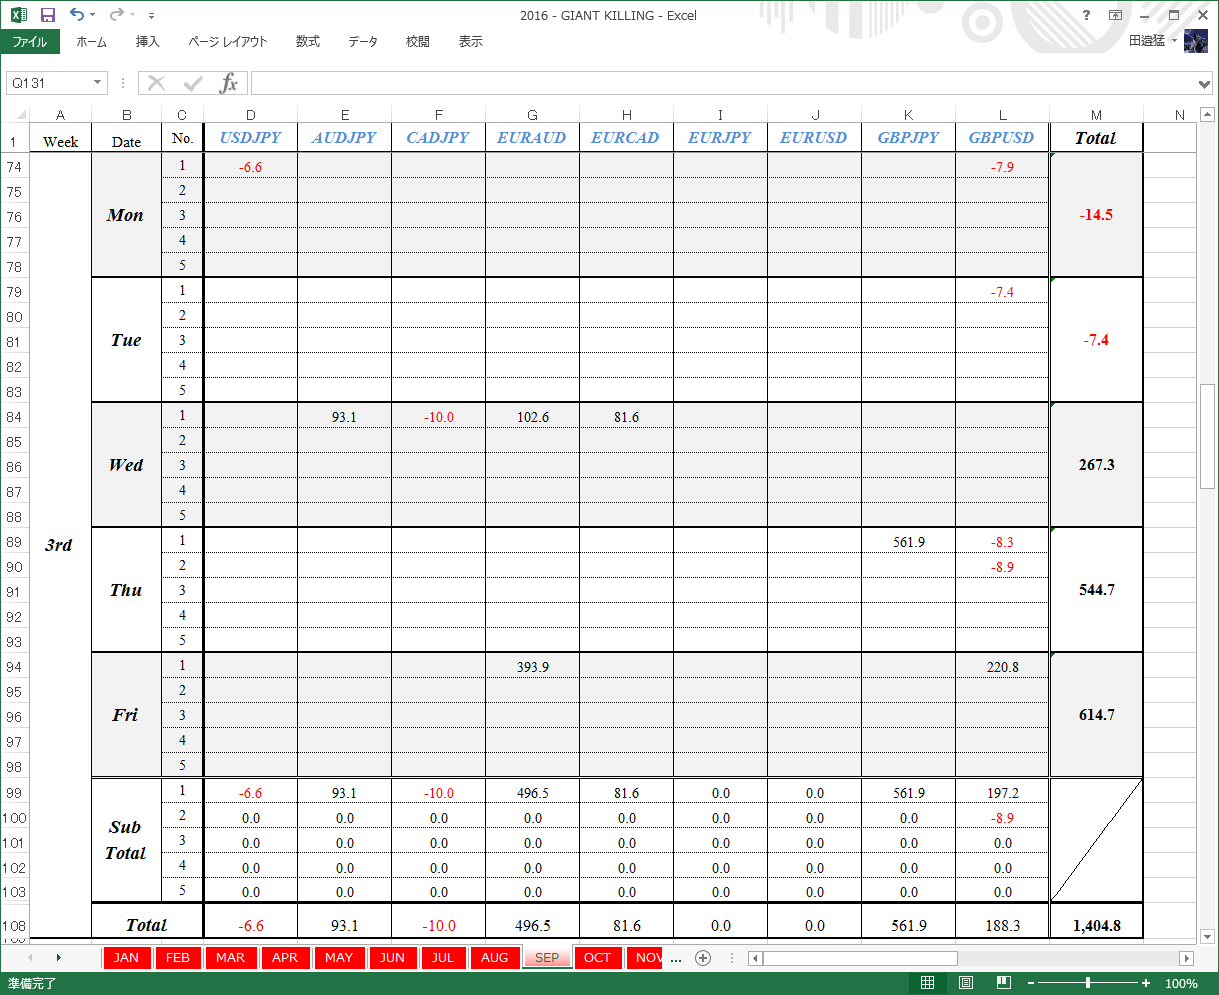Image resolution: width=1219 pixels, height=995 pixels.
Task: Click the Insert Function fx icon
Action: tap(229, 83)
